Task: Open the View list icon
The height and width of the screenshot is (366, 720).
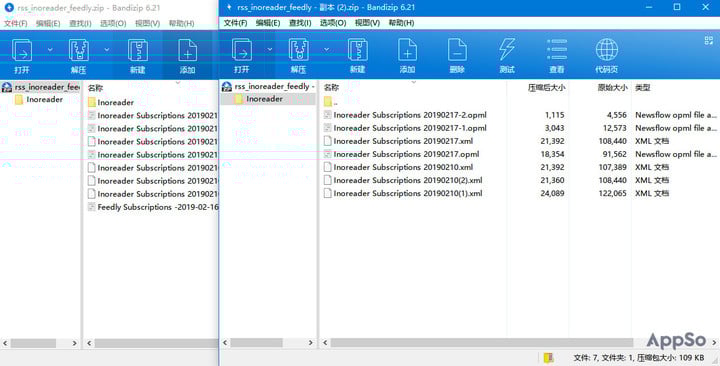Action: (x=557, y=50)
